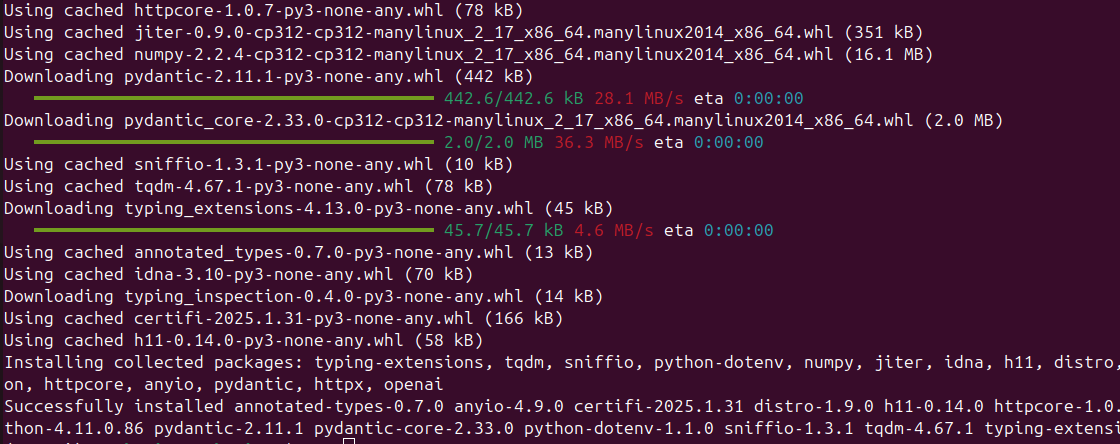Click the typing_extensions download progress bar

[x=234, y=231]
